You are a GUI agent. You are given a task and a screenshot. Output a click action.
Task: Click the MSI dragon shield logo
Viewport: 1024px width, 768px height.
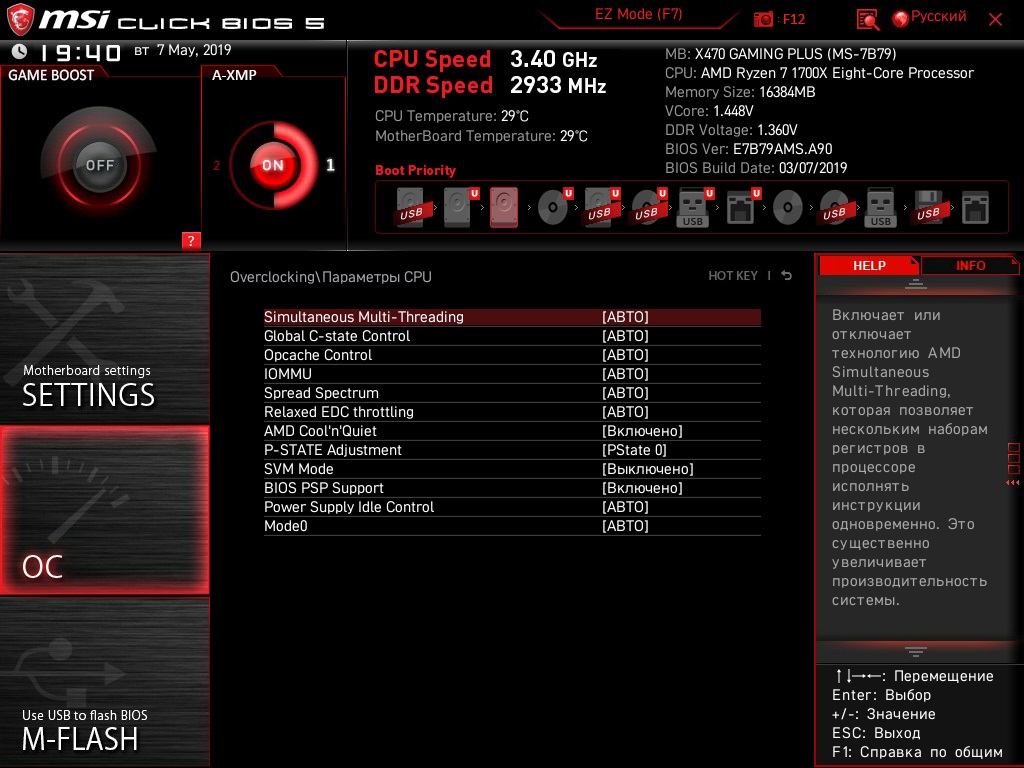(20, 20)
